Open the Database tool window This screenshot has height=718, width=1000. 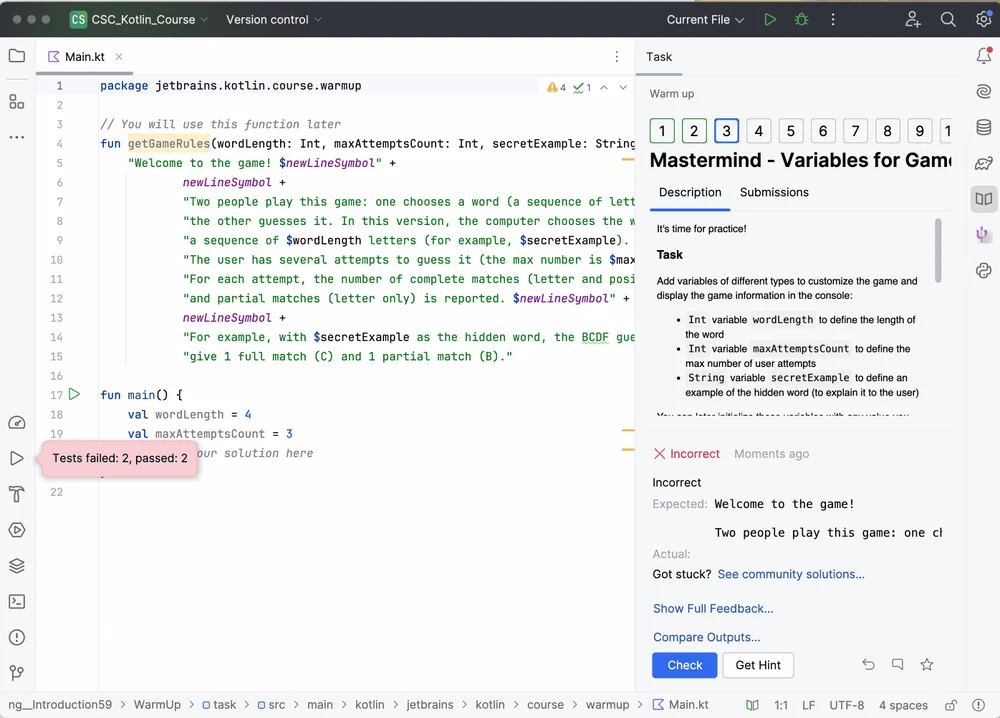(983, 128)
